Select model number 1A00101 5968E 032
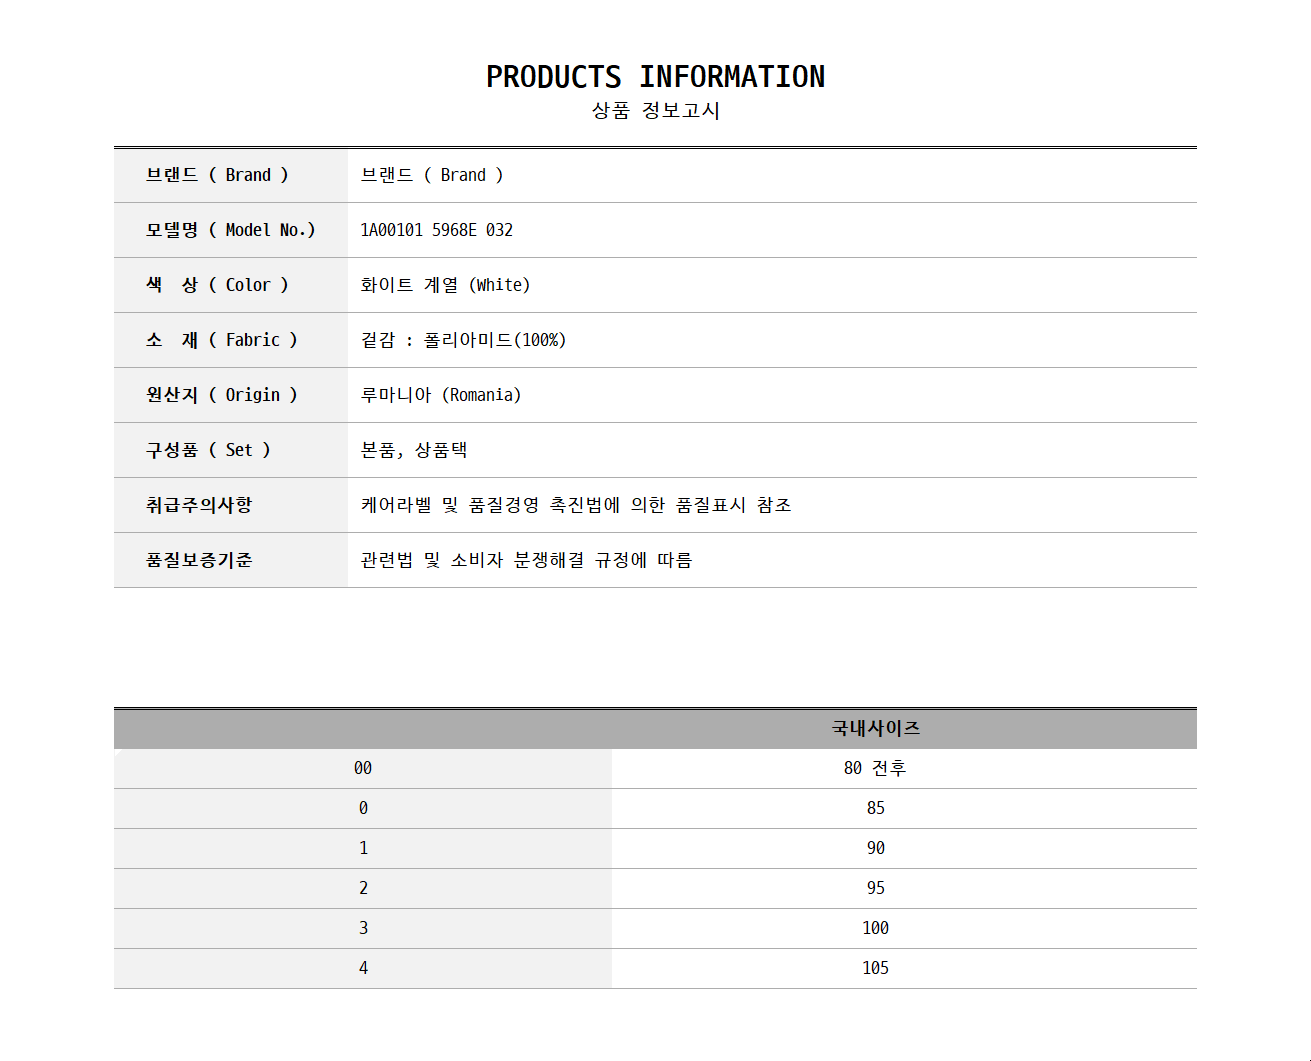The width and height of the screenshot is (1311, 1061). pyautogui.click(x=436, y=230)
